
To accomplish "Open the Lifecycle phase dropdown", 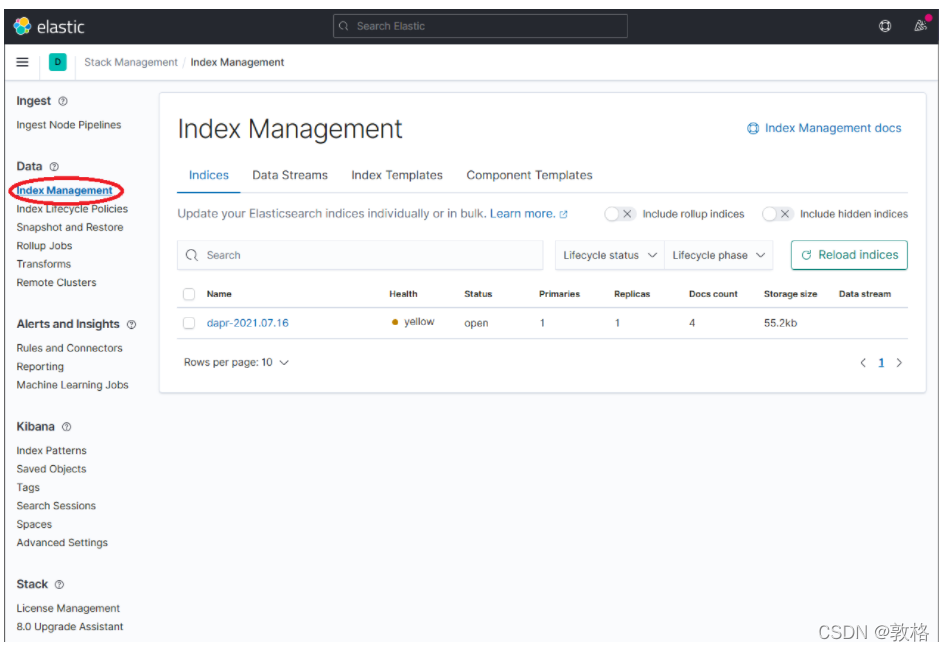I will [x=718, y=255].
